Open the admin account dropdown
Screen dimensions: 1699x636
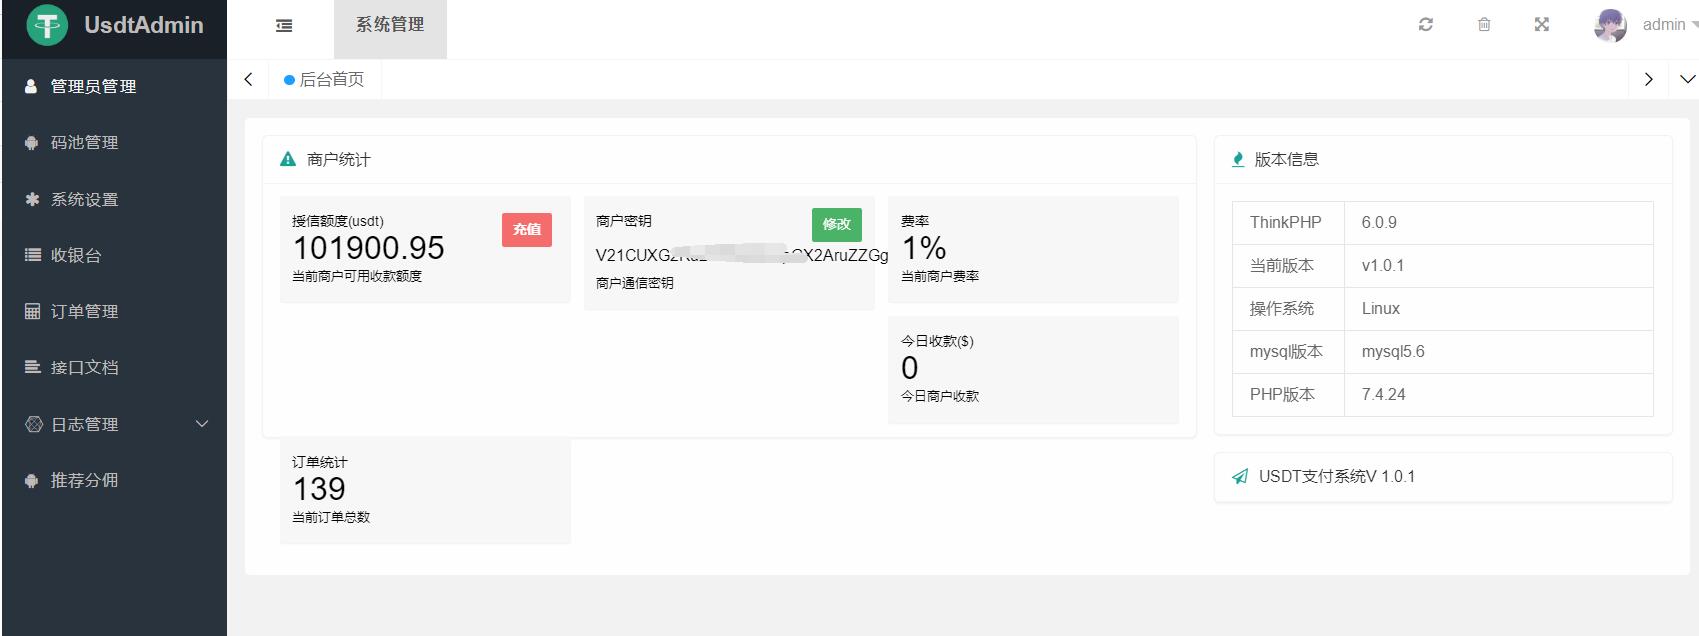(x=1668, y=25)
